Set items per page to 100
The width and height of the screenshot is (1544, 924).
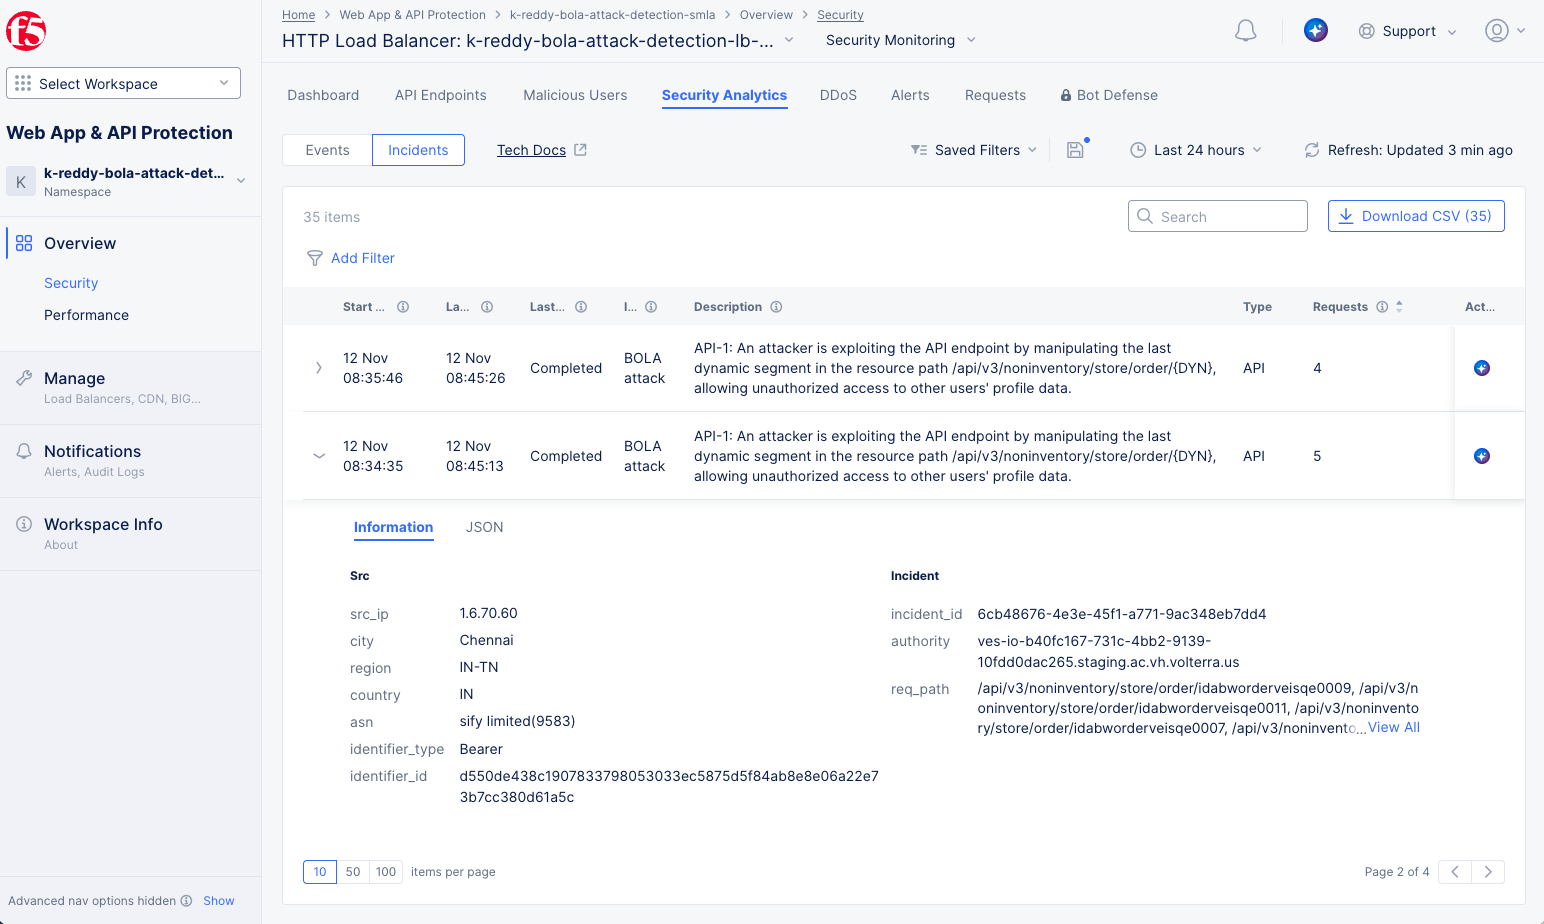tap(386, 872)
